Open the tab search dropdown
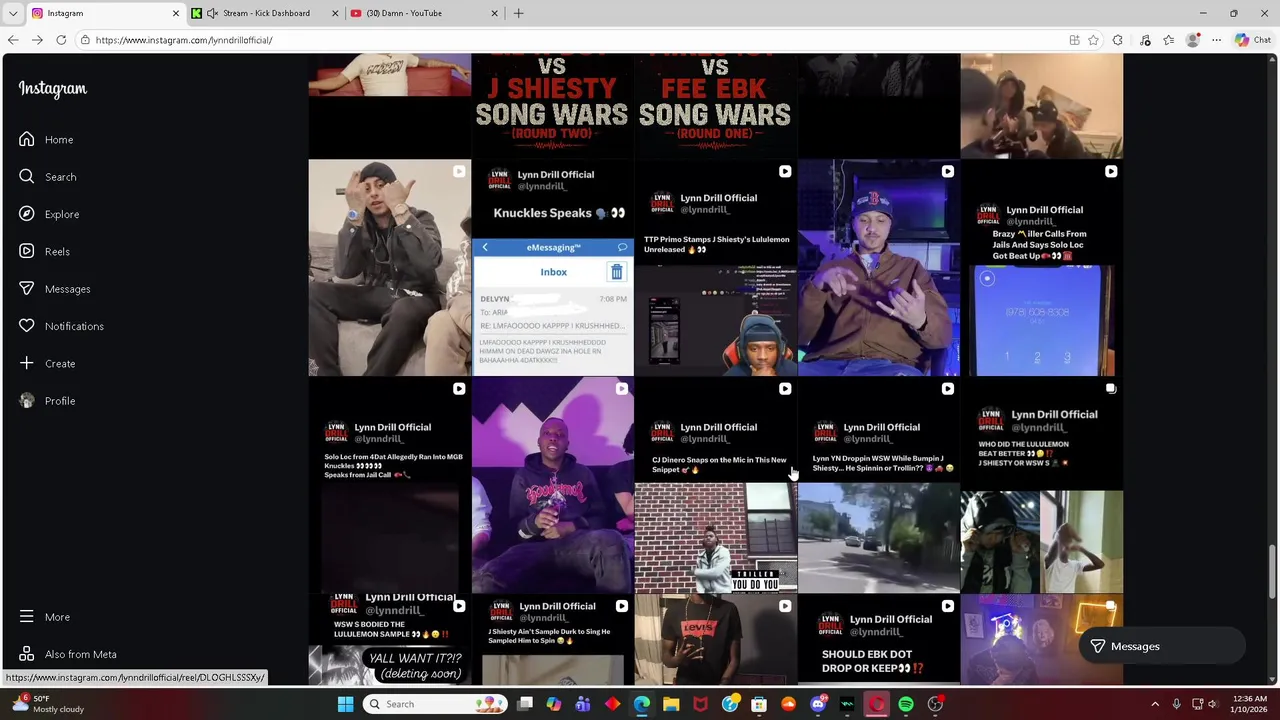This screenshot has height=720, width=1280. (12, 13)
